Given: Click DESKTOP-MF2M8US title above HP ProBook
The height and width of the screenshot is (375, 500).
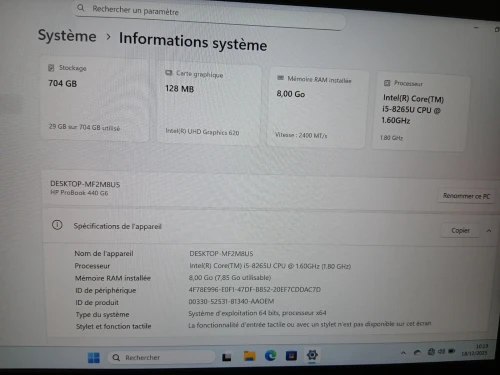Looking at the screenshot, I should pos(85,184).
